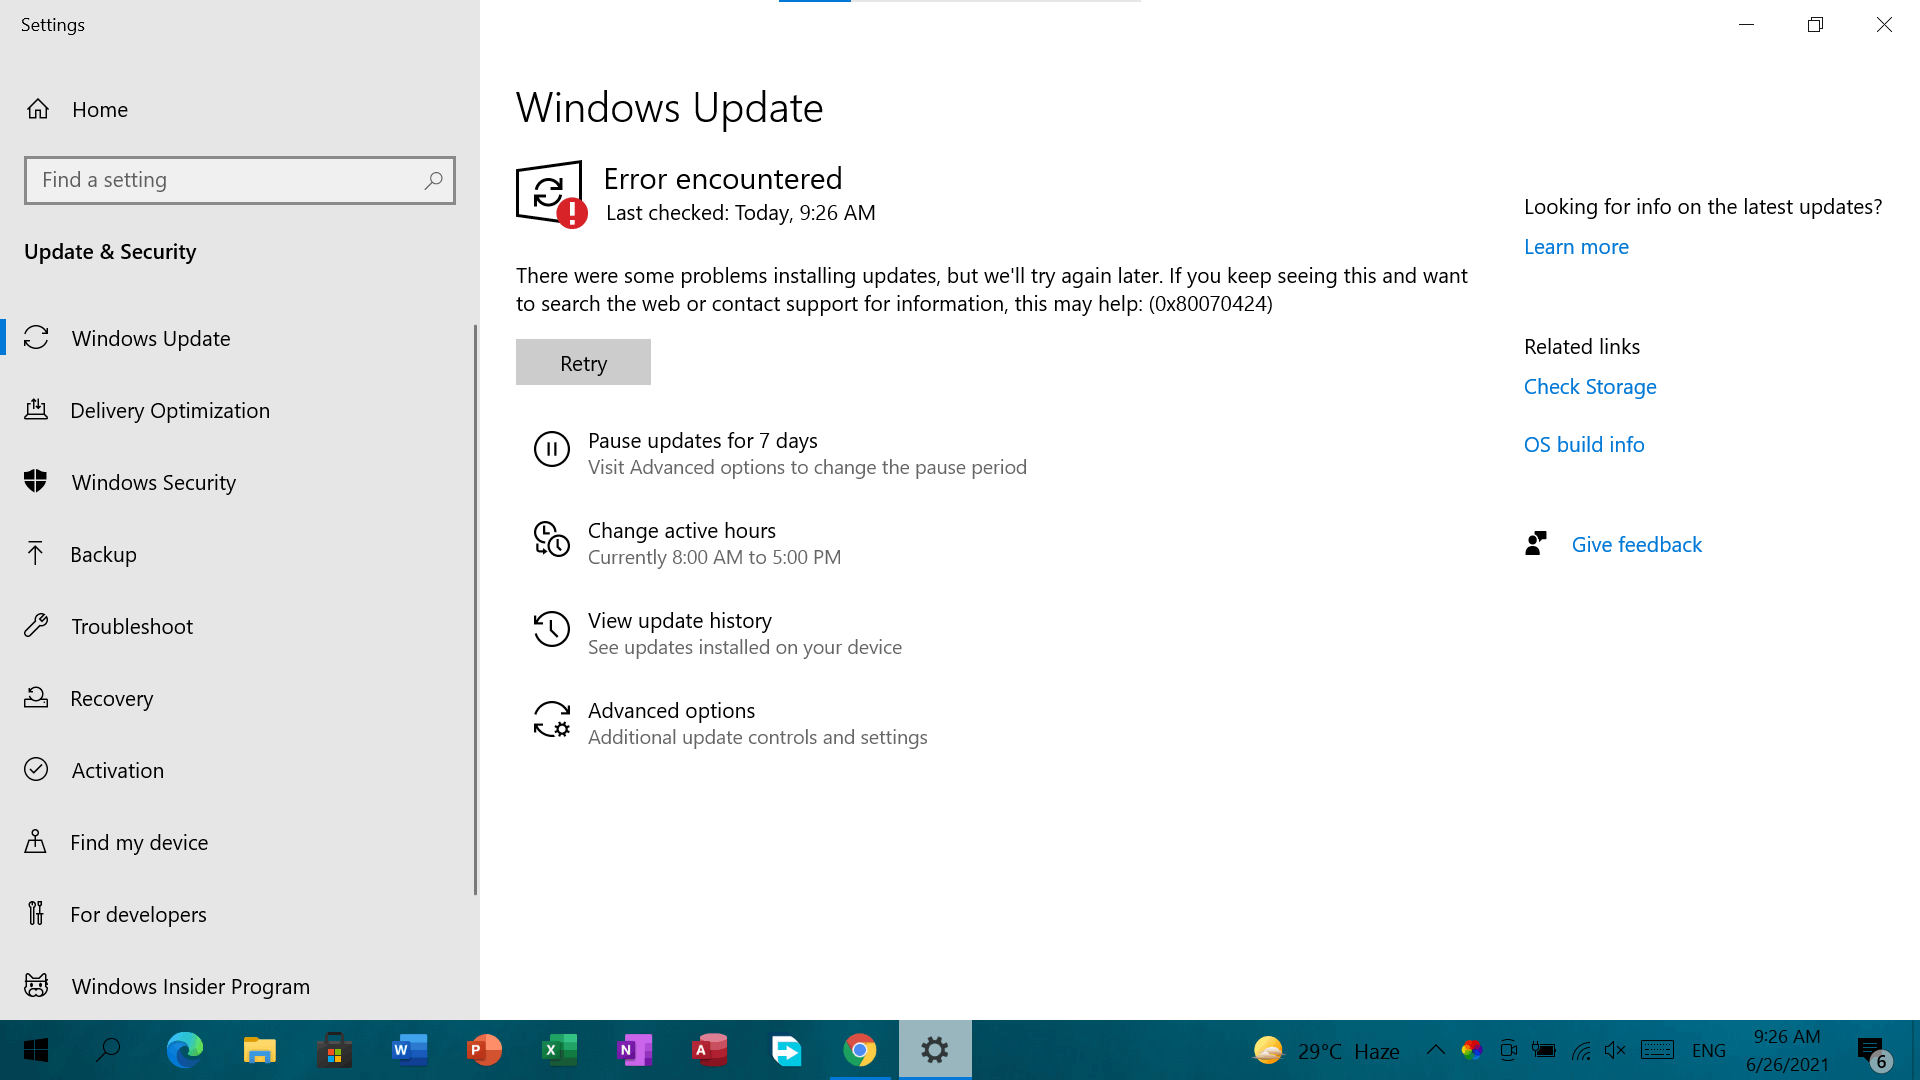Screen dimensions: 1920x1080
Task: Click the Change active hours clock icon
Action: click(x=551, y=540)
